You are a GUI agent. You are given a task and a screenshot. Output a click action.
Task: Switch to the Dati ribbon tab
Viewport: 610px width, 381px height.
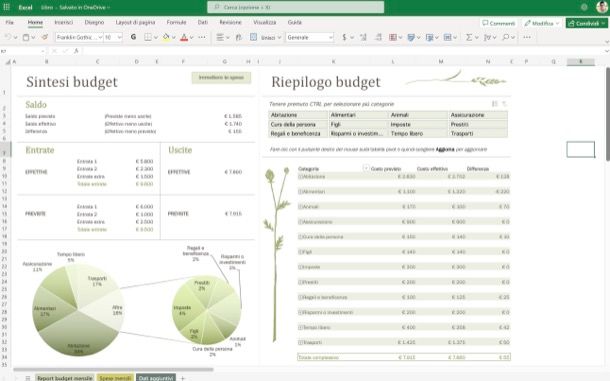(x=203, y=23)
